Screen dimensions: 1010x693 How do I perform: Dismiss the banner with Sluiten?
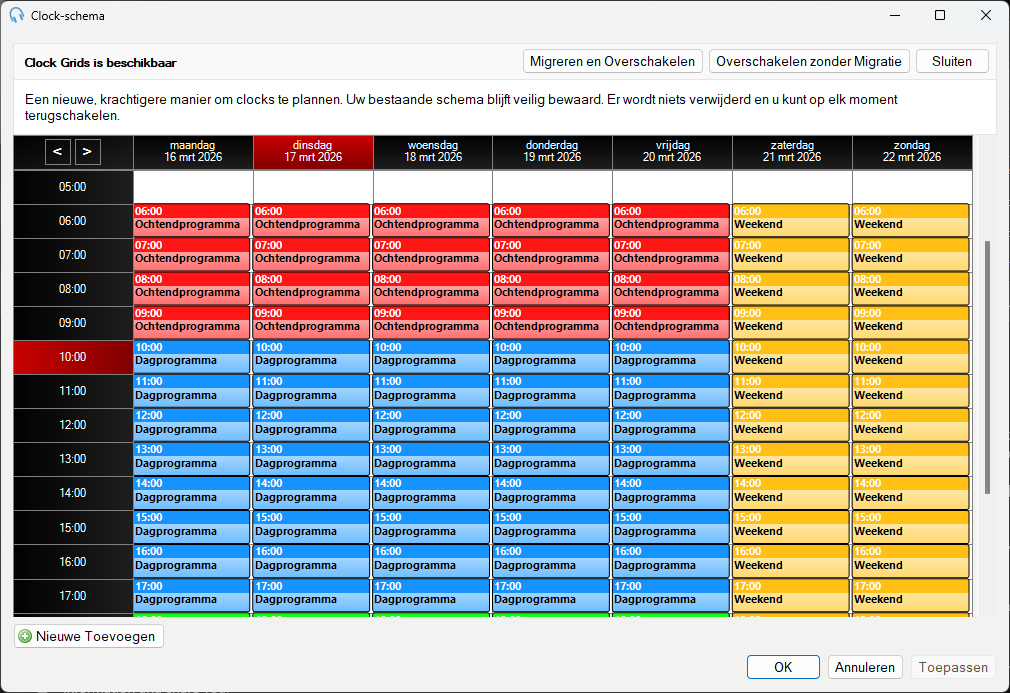(x=951, y=61)
